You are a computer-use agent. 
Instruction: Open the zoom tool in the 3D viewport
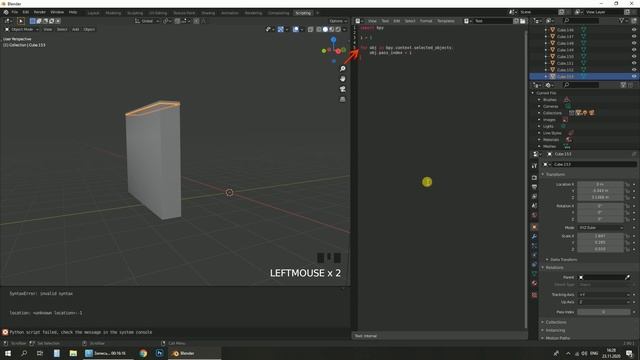click(342, 69)
